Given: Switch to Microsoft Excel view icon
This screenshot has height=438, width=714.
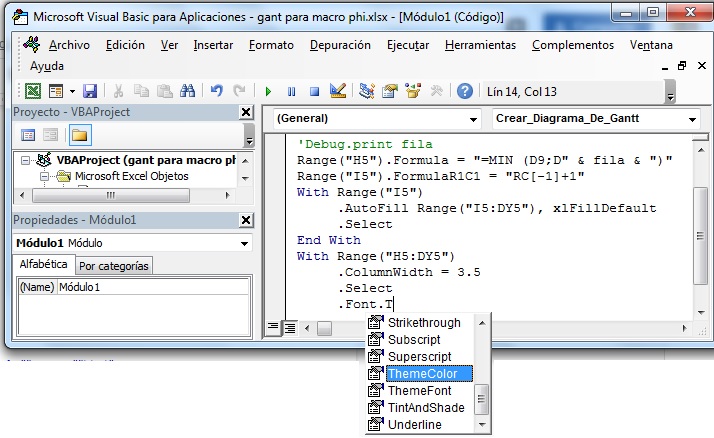Looking at the screenshot, I should pyautogui.click(x=33, y=91).
